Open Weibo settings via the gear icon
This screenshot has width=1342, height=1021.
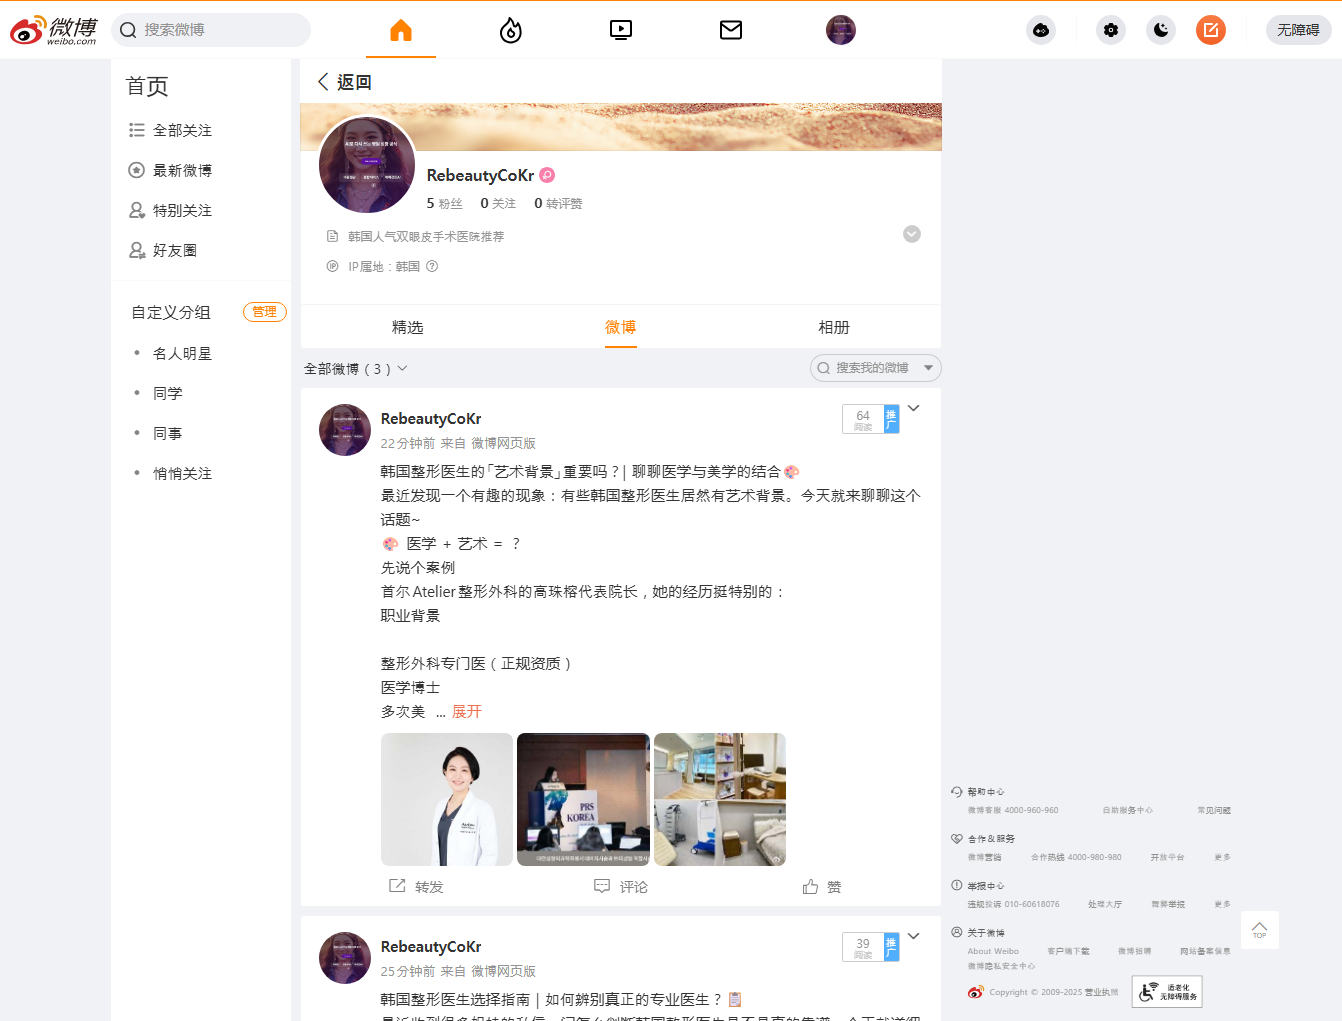pyautogui.click(x=1110, y=30)
